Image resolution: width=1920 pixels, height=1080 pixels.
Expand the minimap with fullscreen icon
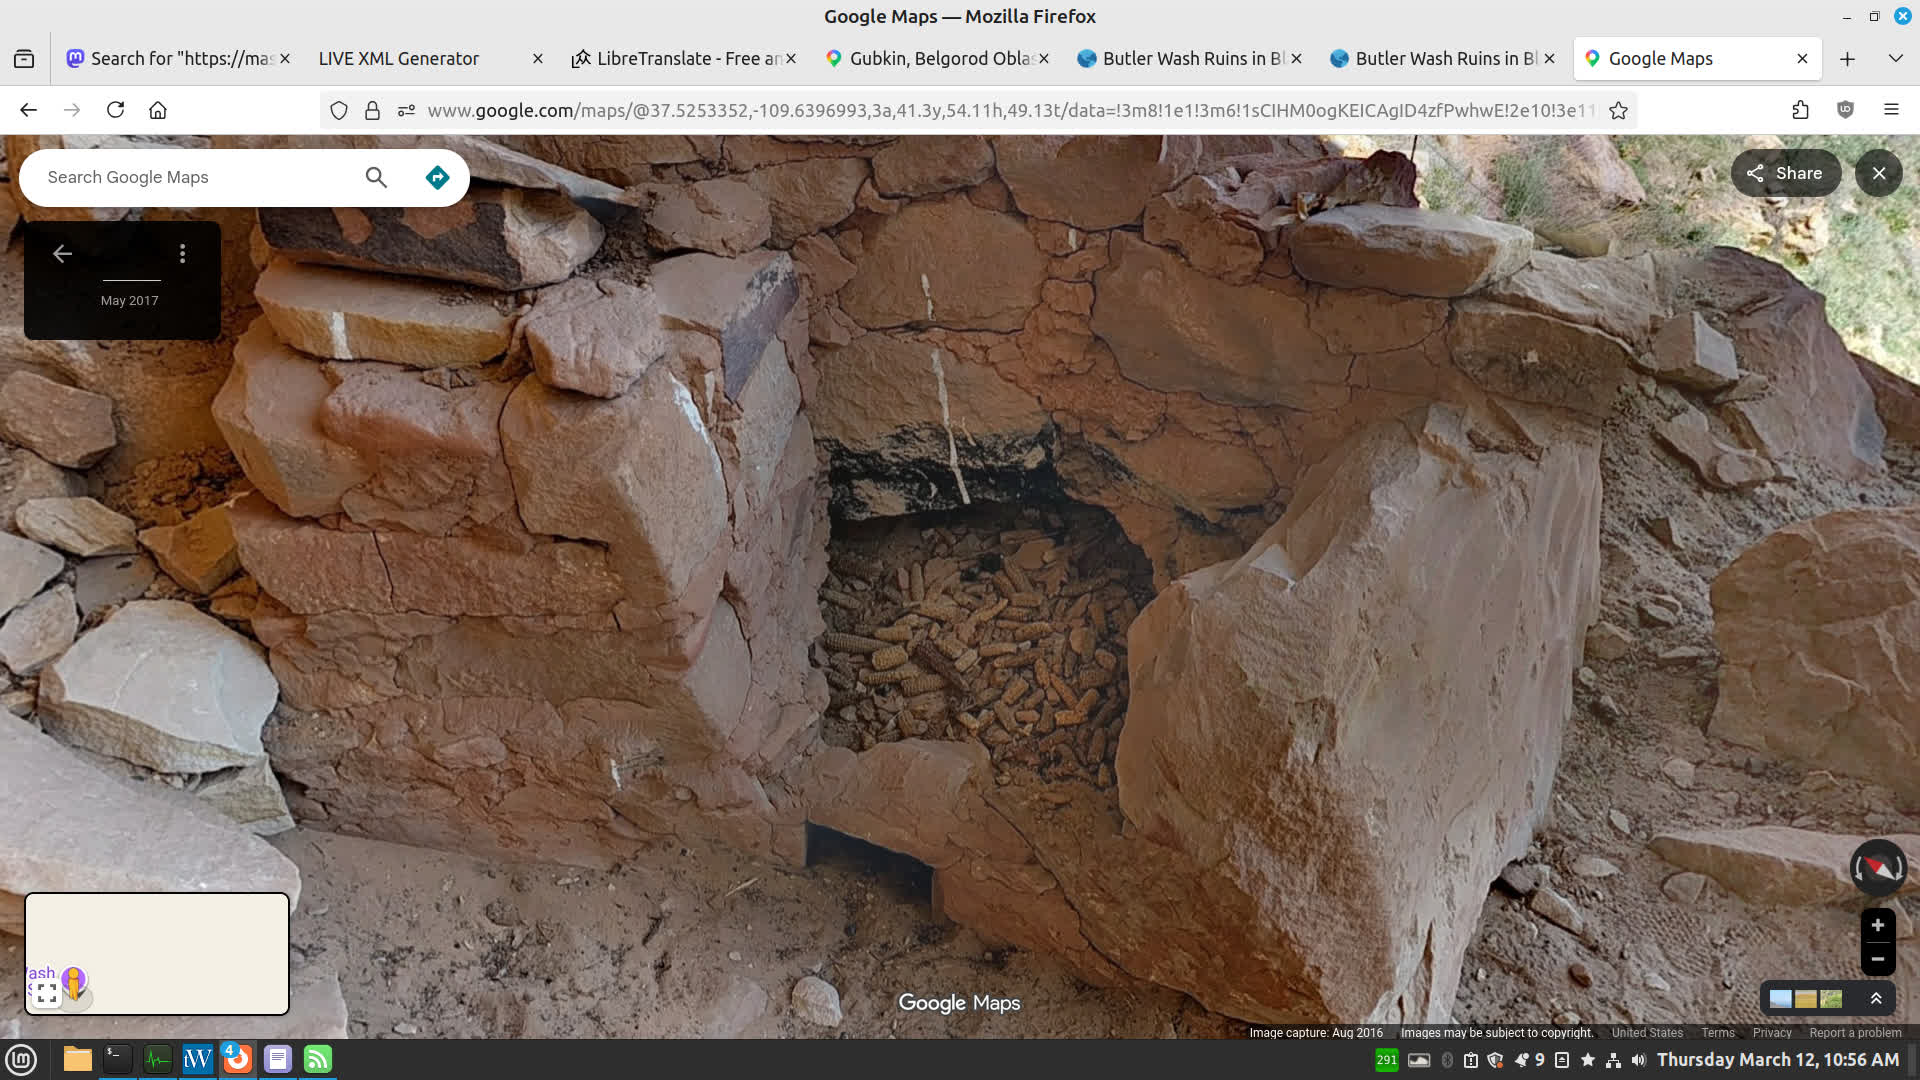point(46,994)
